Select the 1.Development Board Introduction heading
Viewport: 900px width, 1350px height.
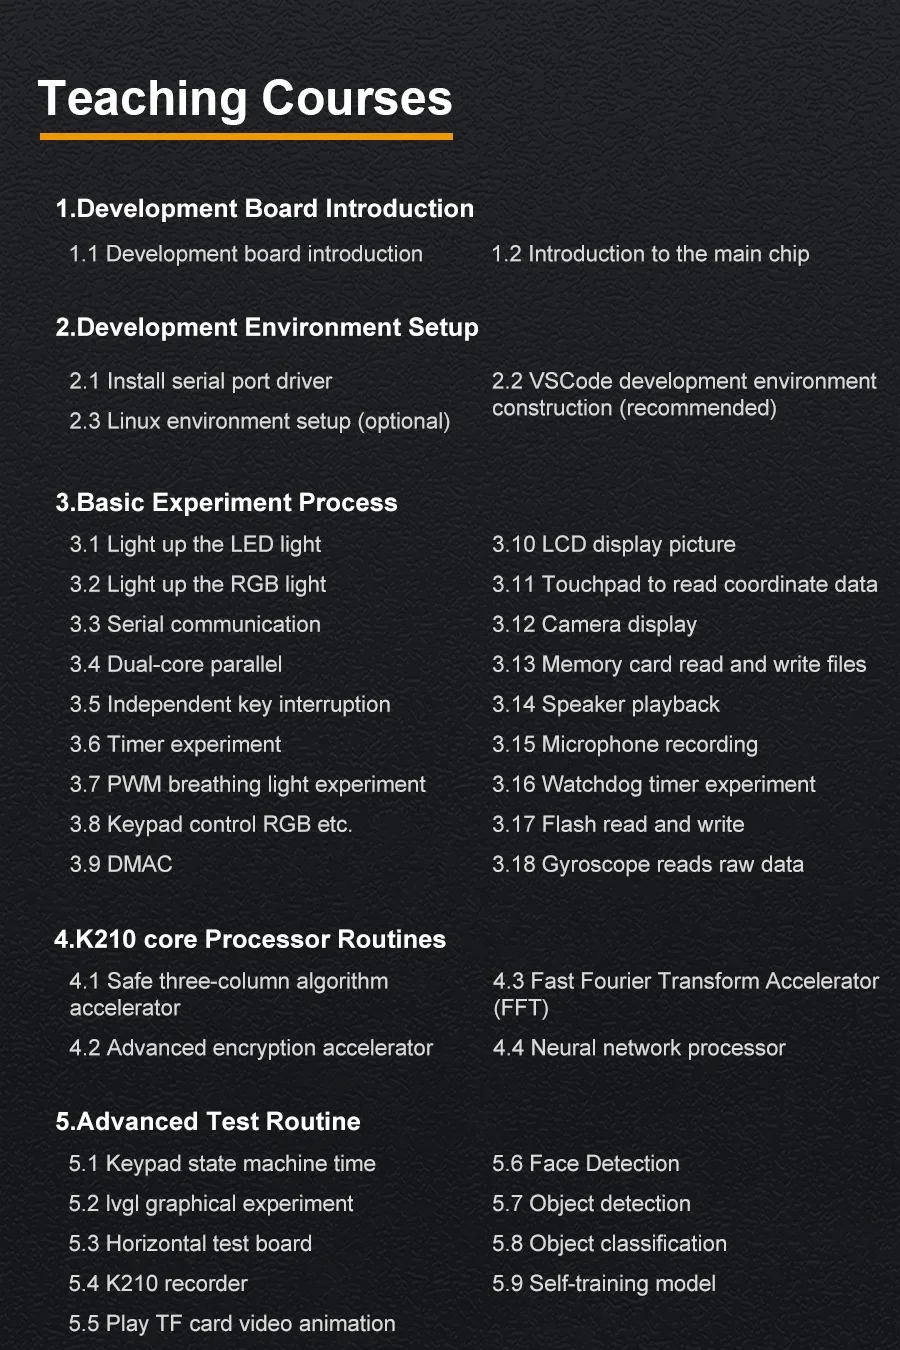tap(265, 209)
